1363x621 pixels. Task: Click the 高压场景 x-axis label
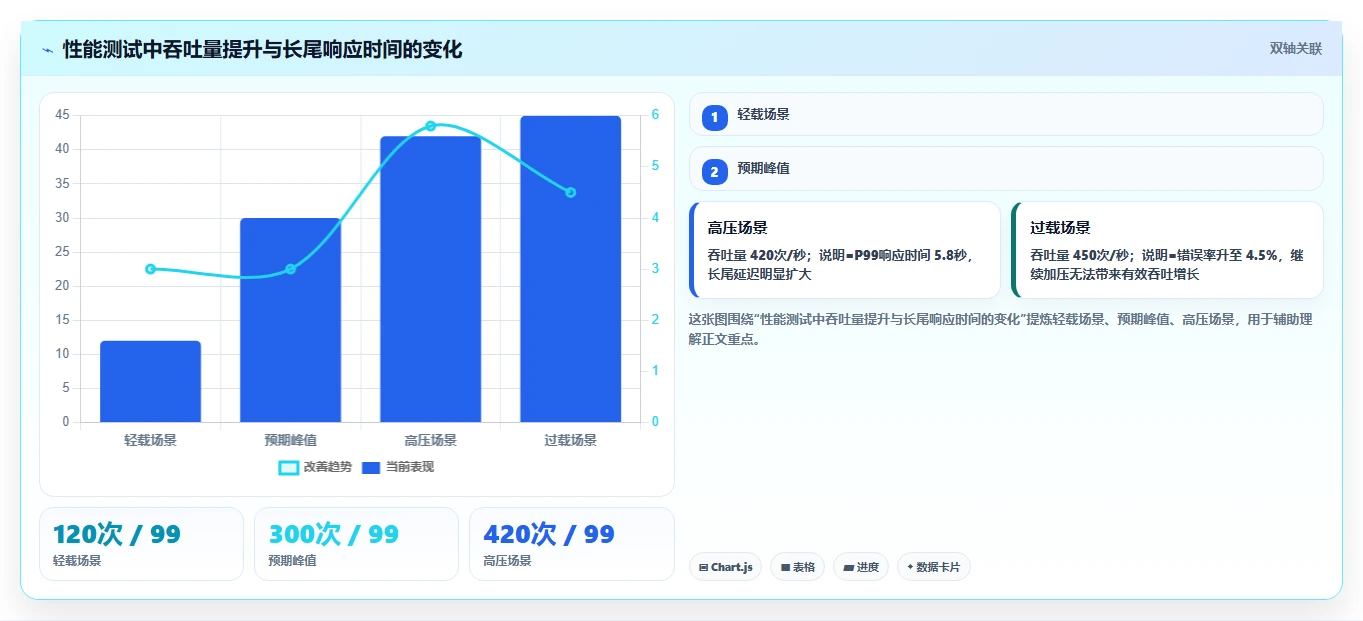pyautogui.click(x=430, y=440)
